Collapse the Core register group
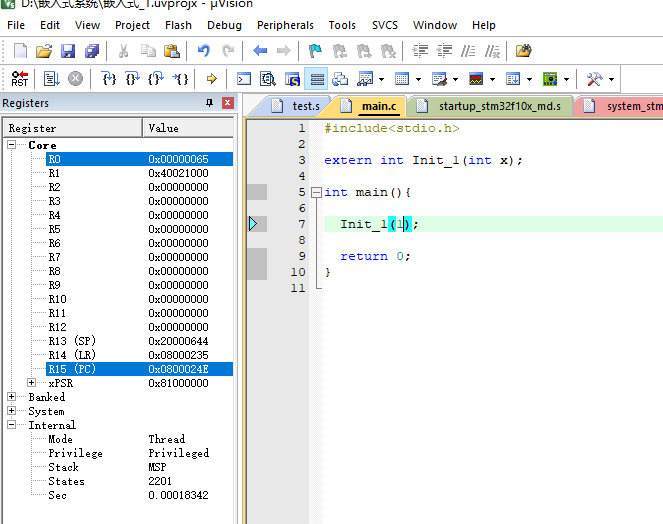Screen dimensions: 663x524 [x=12, y=145]
